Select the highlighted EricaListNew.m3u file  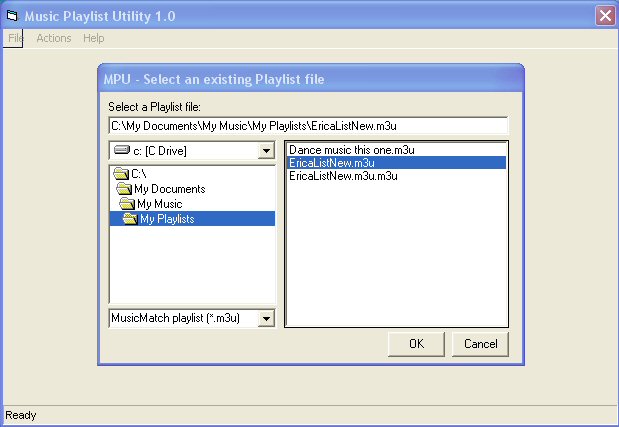click(396, 163)
